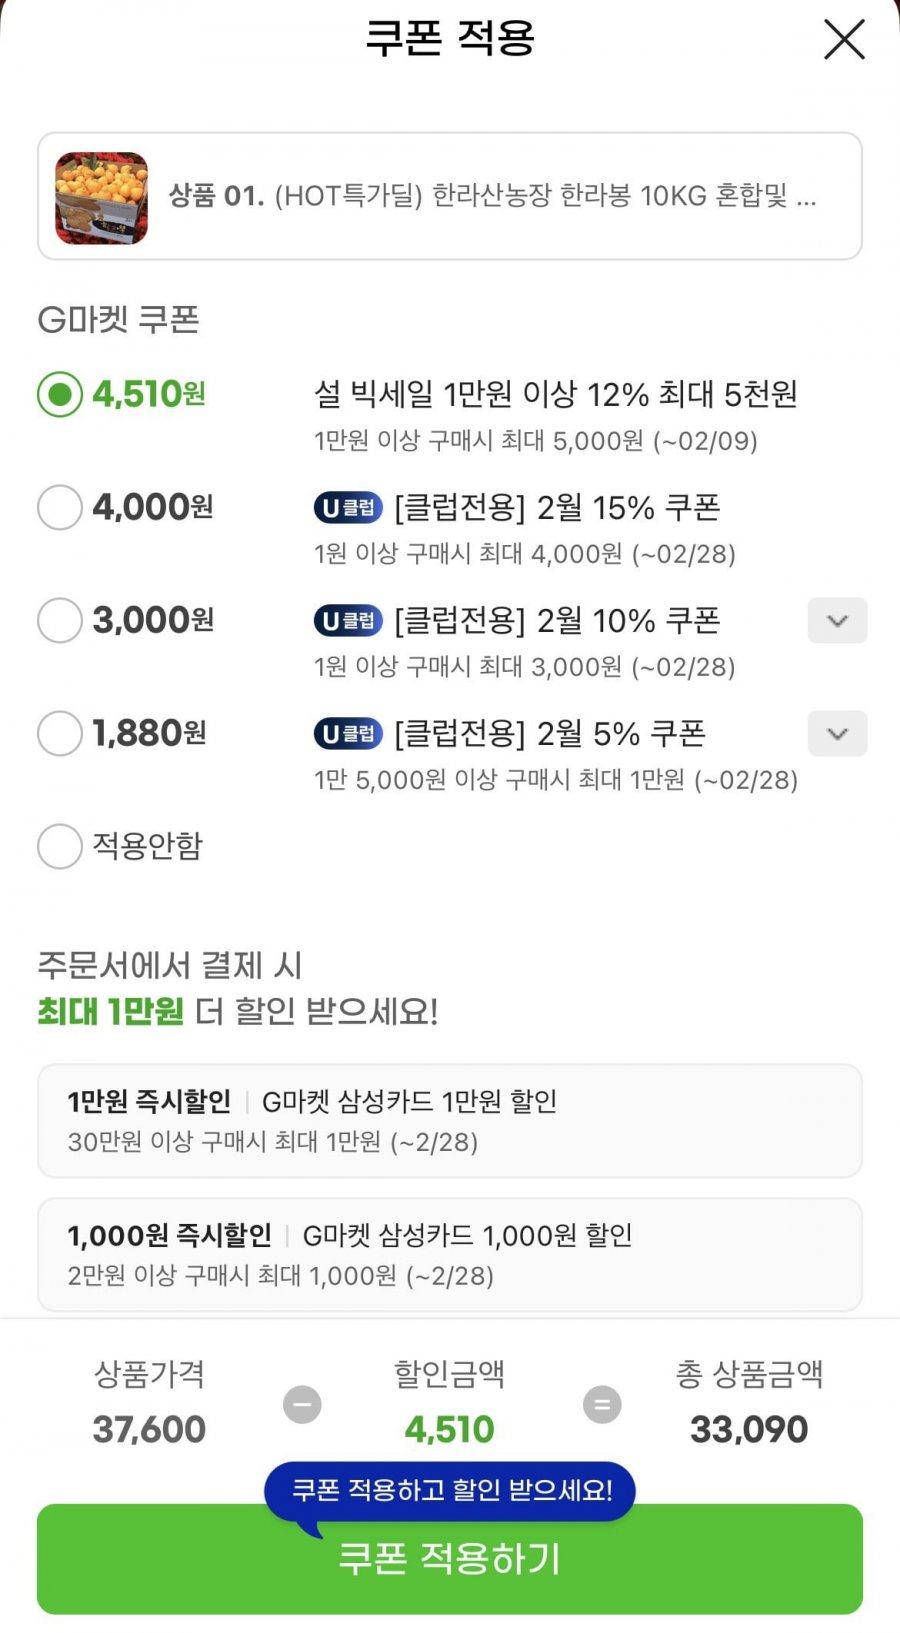The image size is (900, 1633).
Task: Expand the 2월 5% 쿠폰 details chevron
Action: coord(837,734)
